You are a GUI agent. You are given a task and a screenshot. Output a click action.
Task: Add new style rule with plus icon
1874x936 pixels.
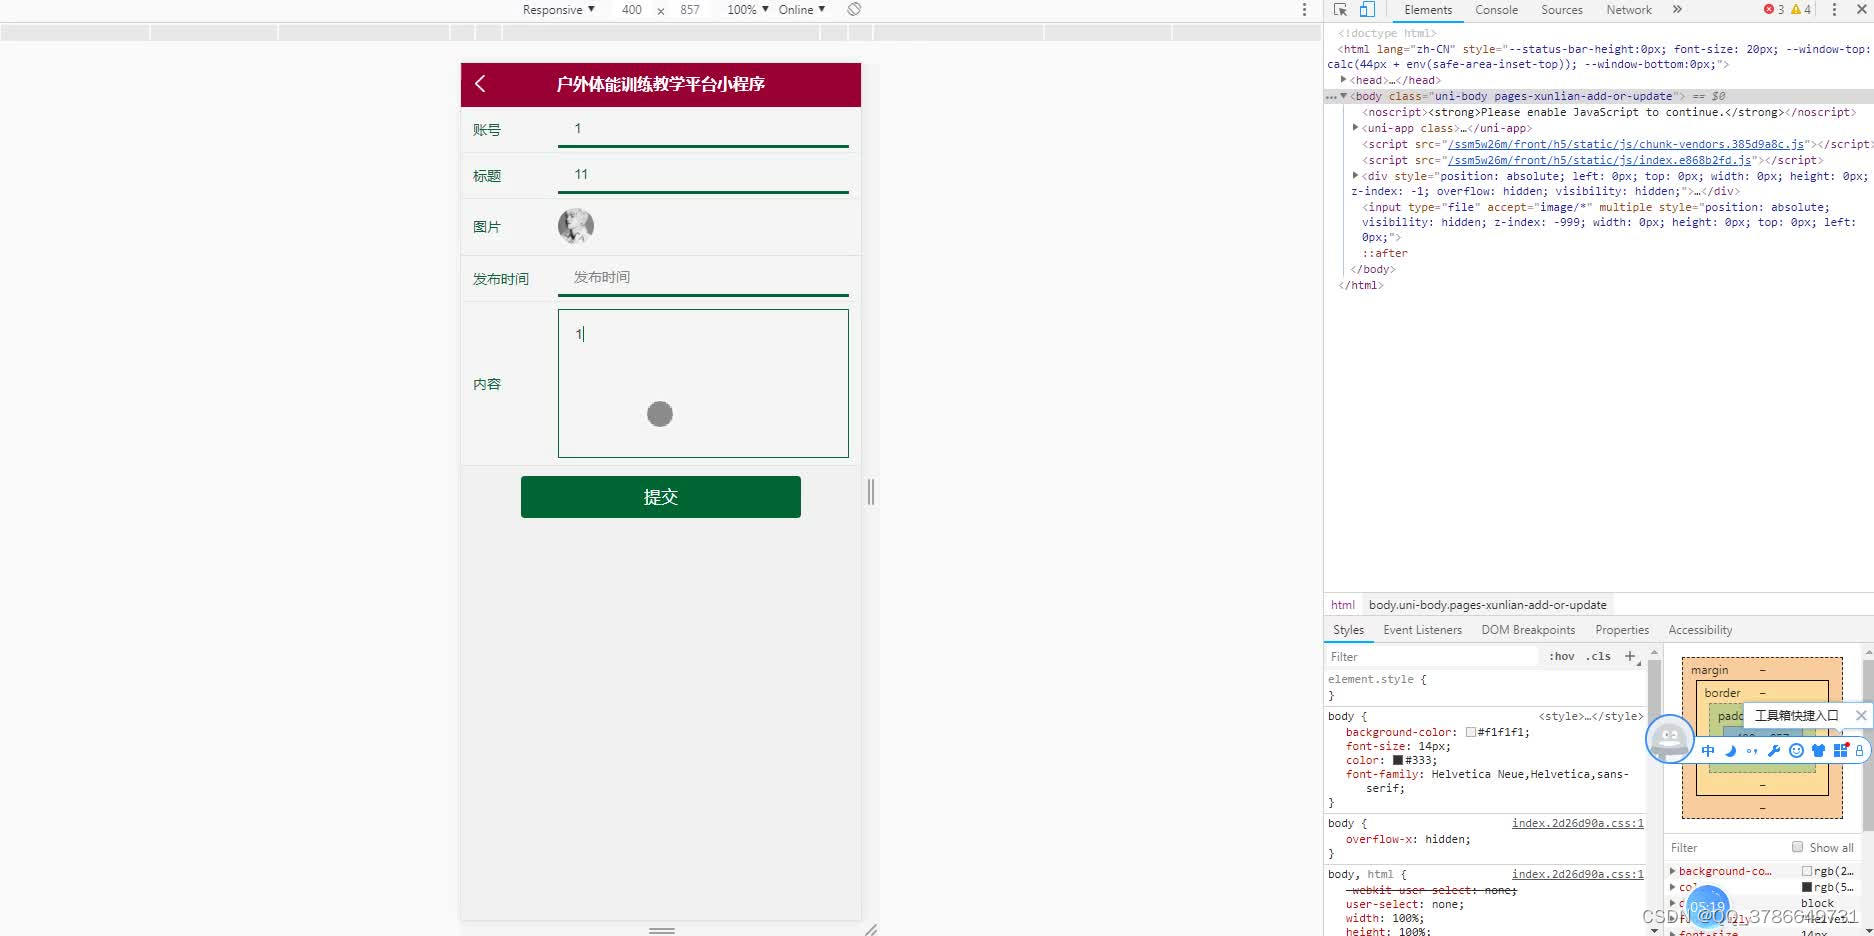point(1630,656)
